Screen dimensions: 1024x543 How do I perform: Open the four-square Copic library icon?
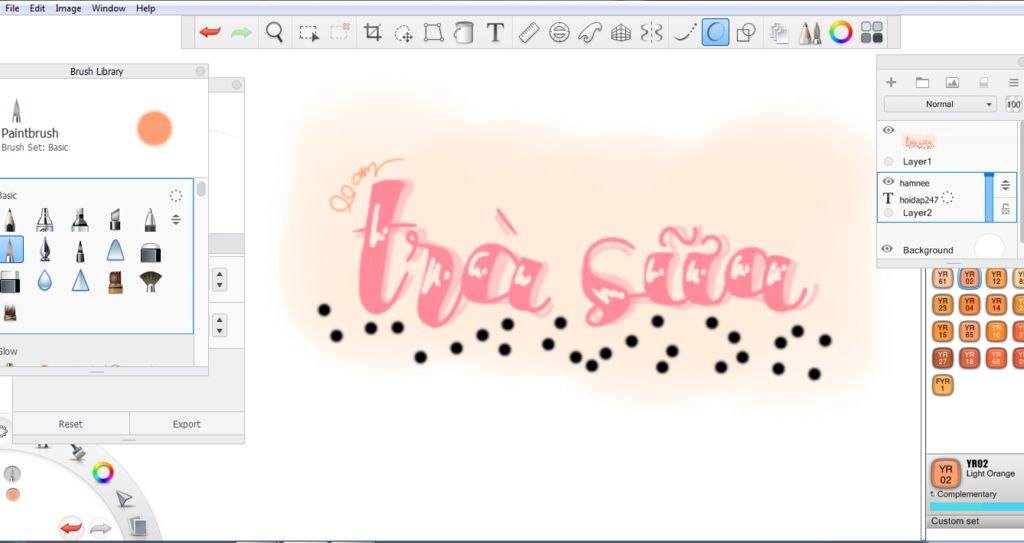tap(872, 32)
